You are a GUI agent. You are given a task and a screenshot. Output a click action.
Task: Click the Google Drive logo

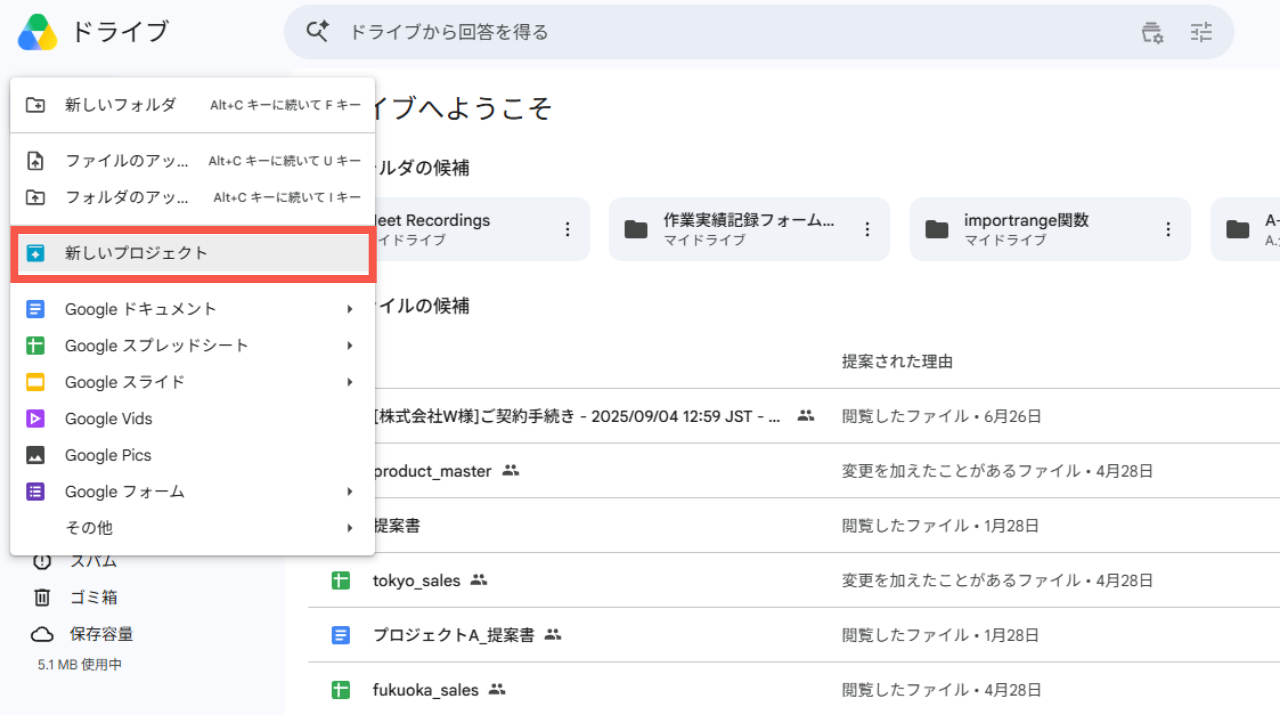pyautogui.click(x=37, y=32)
